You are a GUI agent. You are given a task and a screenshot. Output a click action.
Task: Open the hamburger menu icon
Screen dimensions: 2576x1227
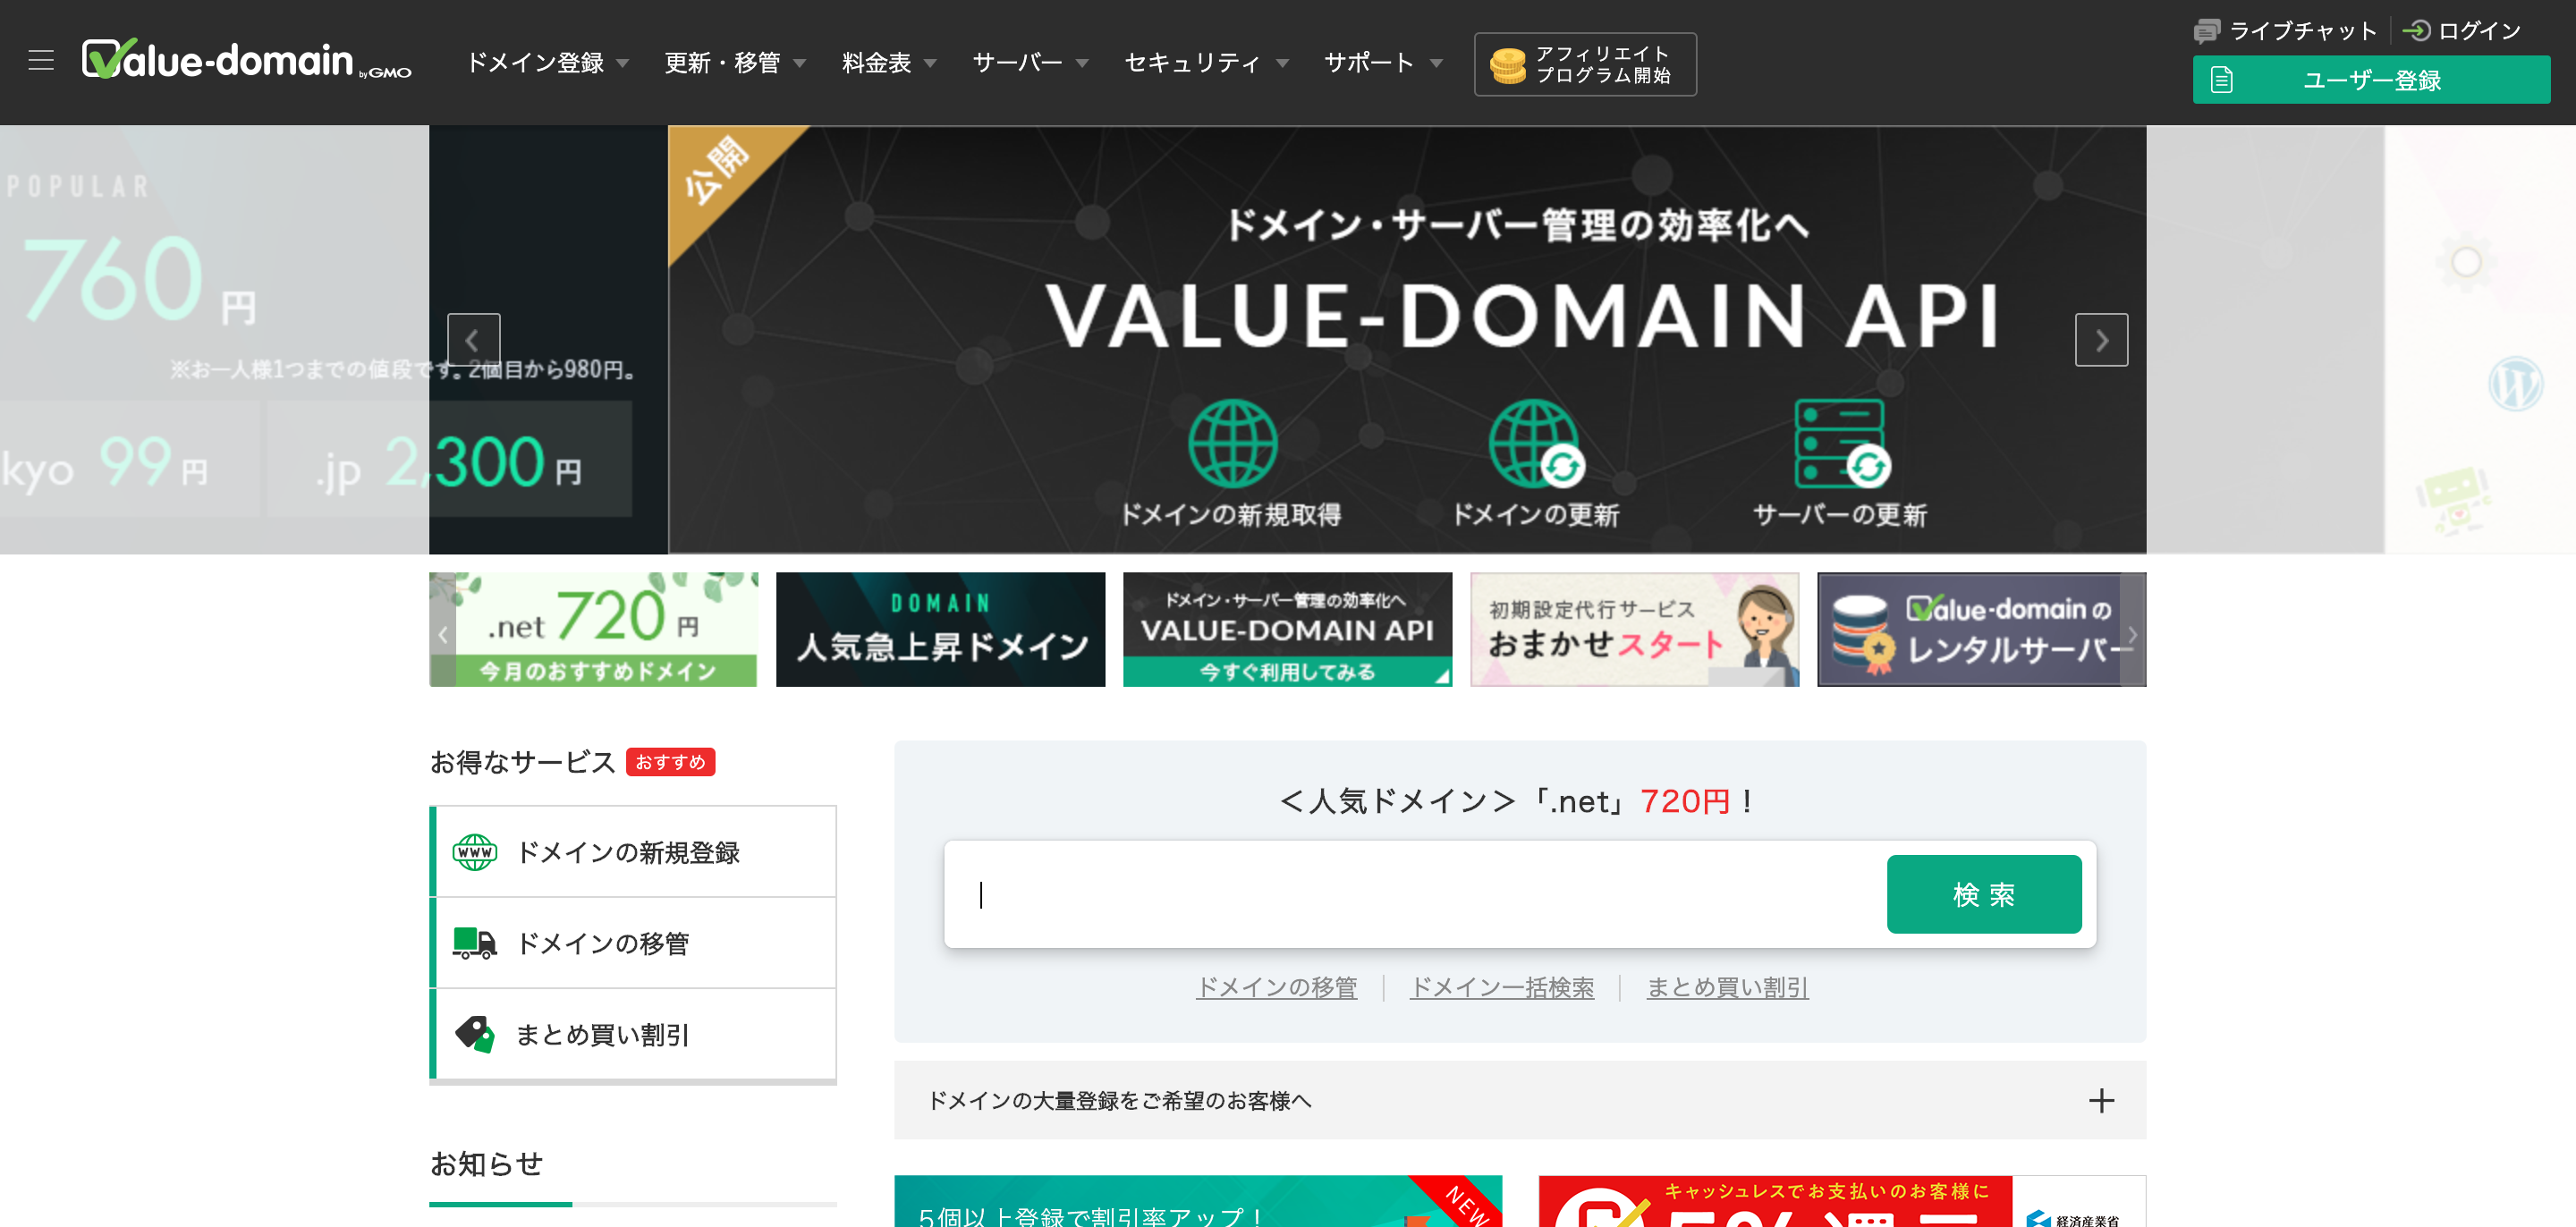point(41,60)
